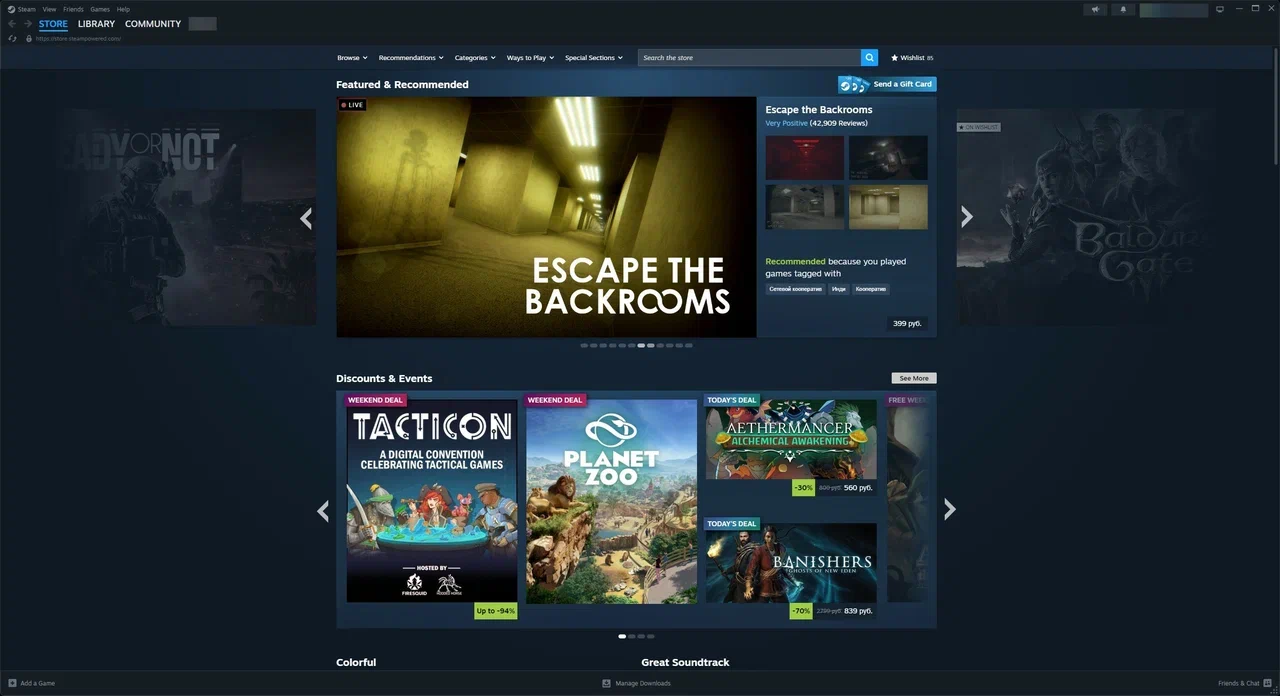1280x696 pixels.
Task: Open the announcements megaphone icon
Action: coord(1095,9)
